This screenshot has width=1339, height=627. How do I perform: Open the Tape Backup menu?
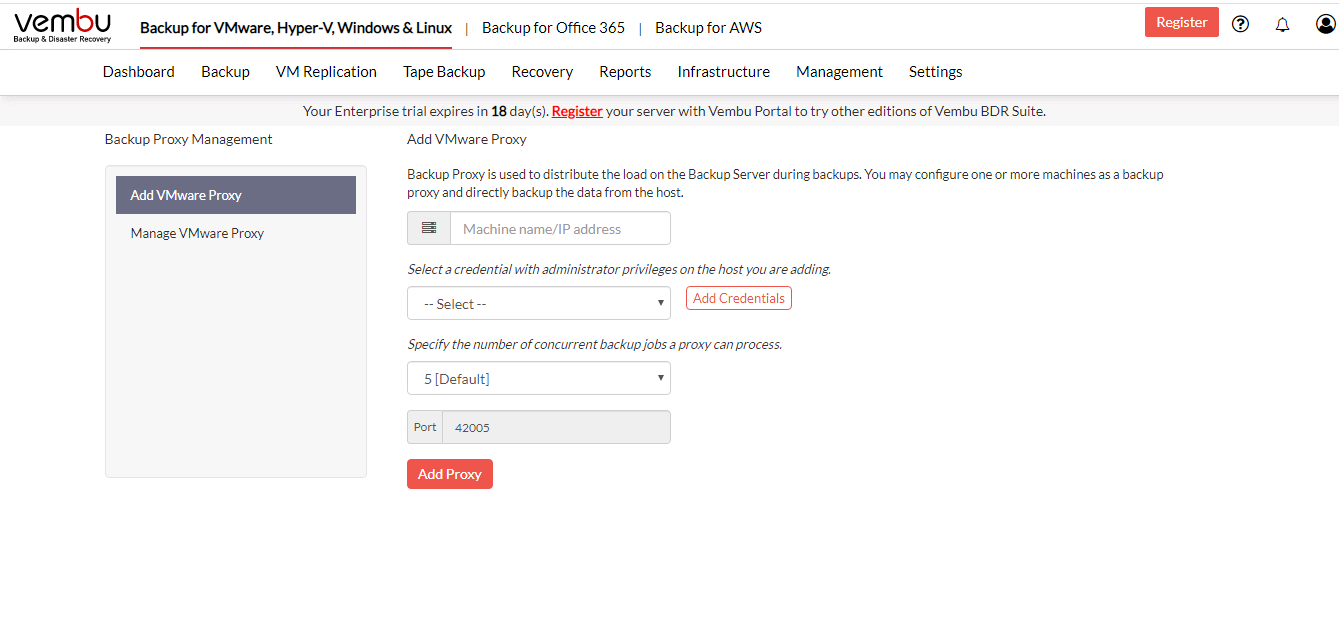click(x=444, y=72)
